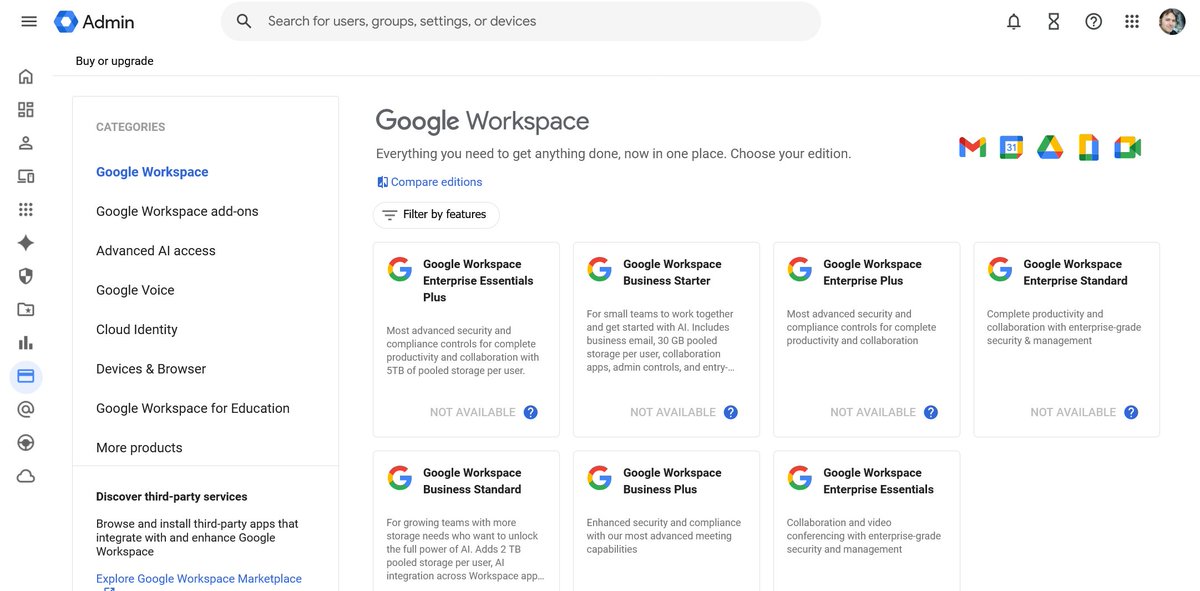Open Compare editions link
This screenshot has height=591, width=1200.
[x=429, y=182]
